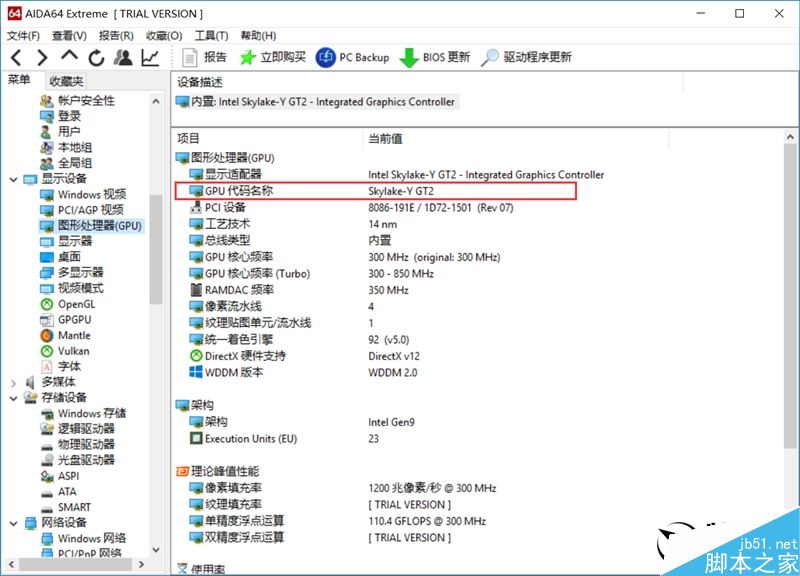Select 逻辑驱动器 in the tree
This screenshot has height=576, width=800.
(78, 430)
